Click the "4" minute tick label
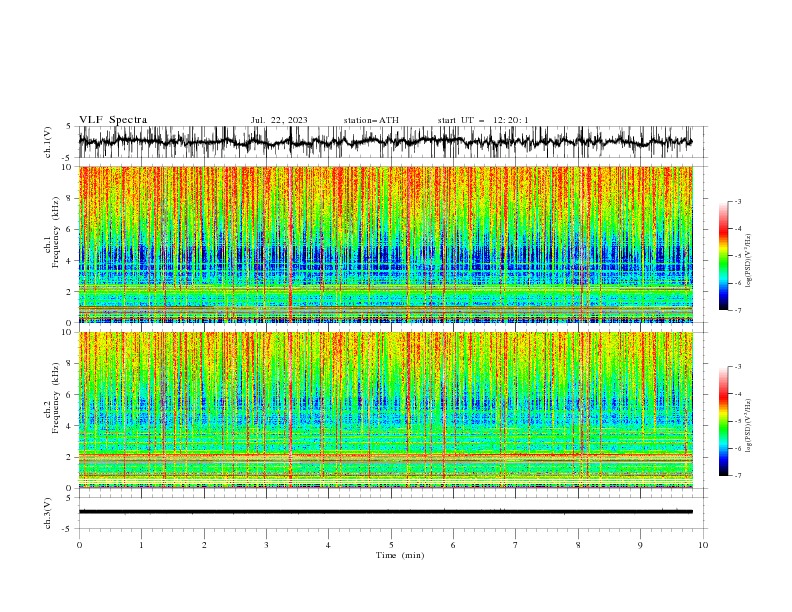 [x=328, y=545]
